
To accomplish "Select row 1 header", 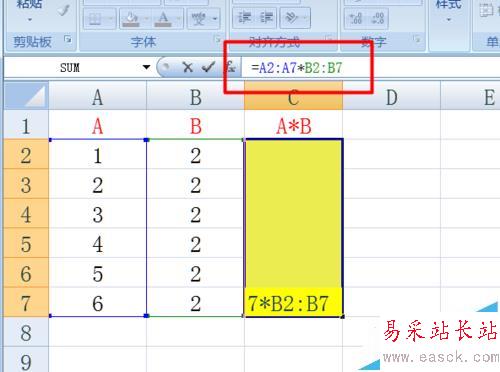I will point(26,125).
